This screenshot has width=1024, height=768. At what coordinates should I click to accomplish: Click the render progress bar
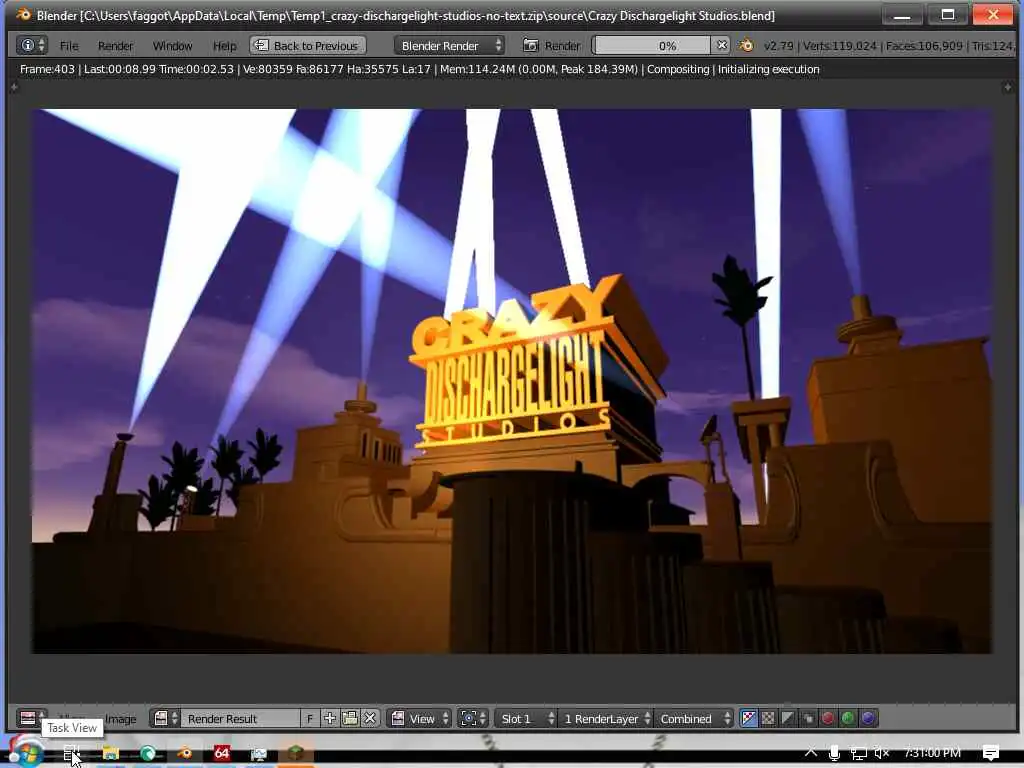click(651, 45)
